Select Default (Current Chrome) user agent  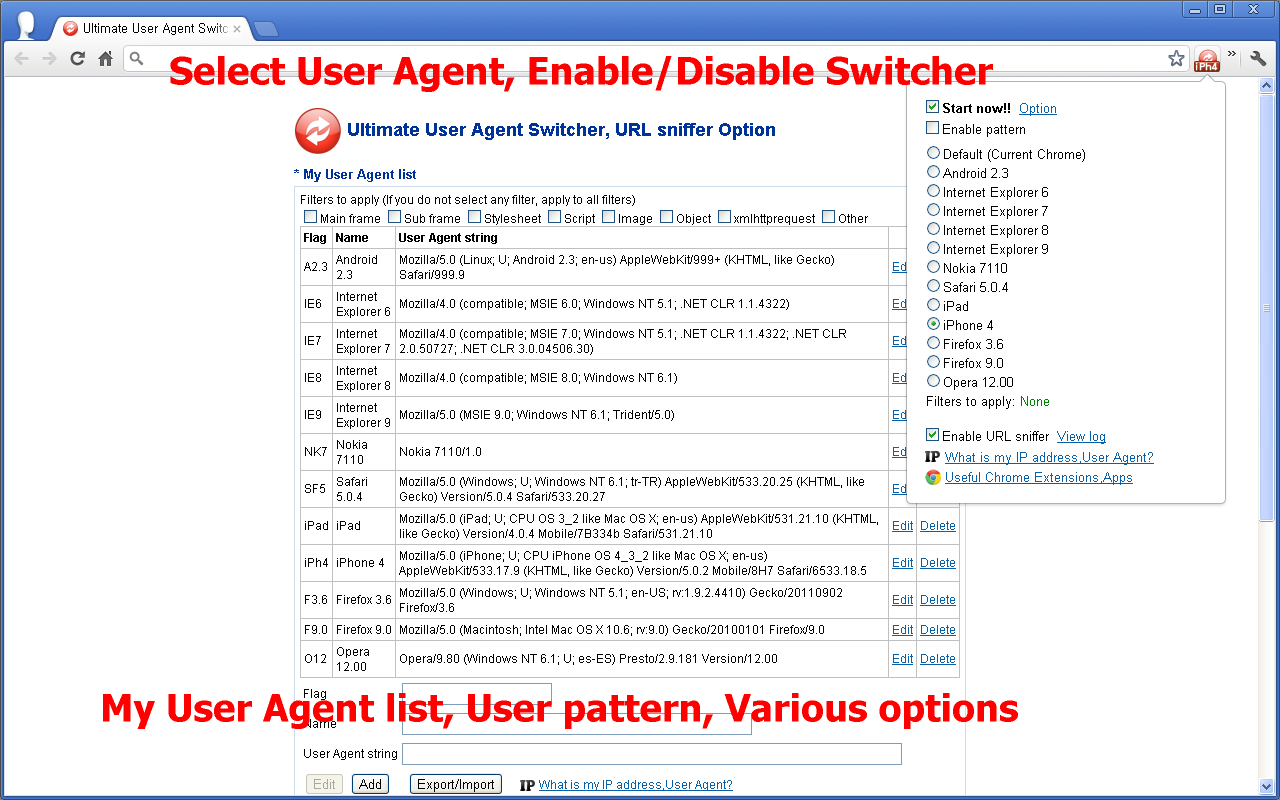coord(934,153)
